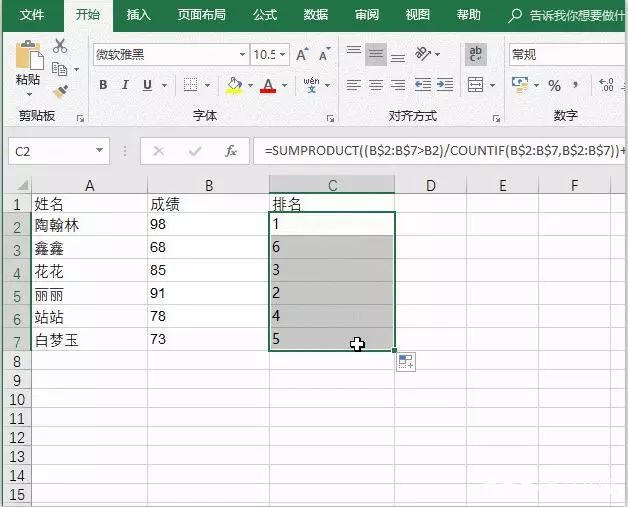This screenshot has height=507, width=628.
Task: Open font size dropdown
Action: point(282,54)
